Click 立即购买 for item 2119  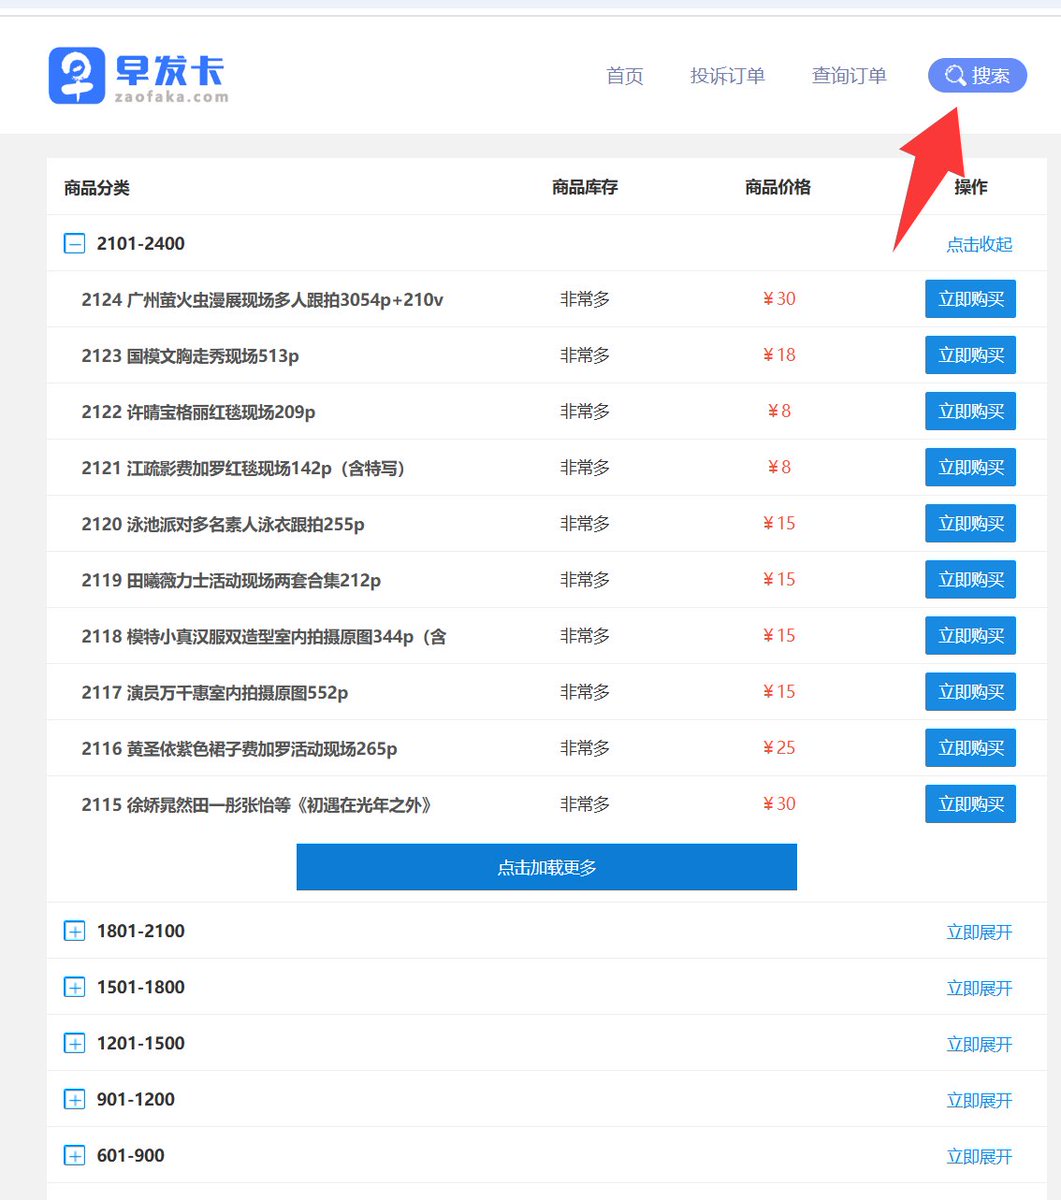(x=970, y=579)
